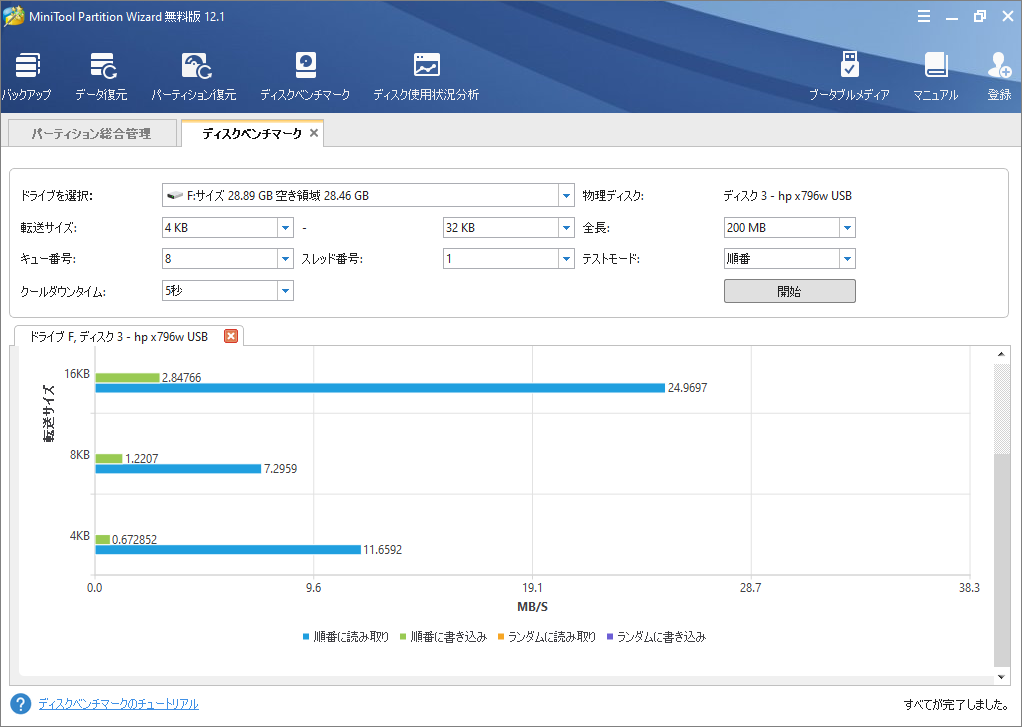Image resolution: width=1022 pixels, height=727 pixels.
Task: Close the ディスクベンチマーク tab
Action: pos(314,133)
